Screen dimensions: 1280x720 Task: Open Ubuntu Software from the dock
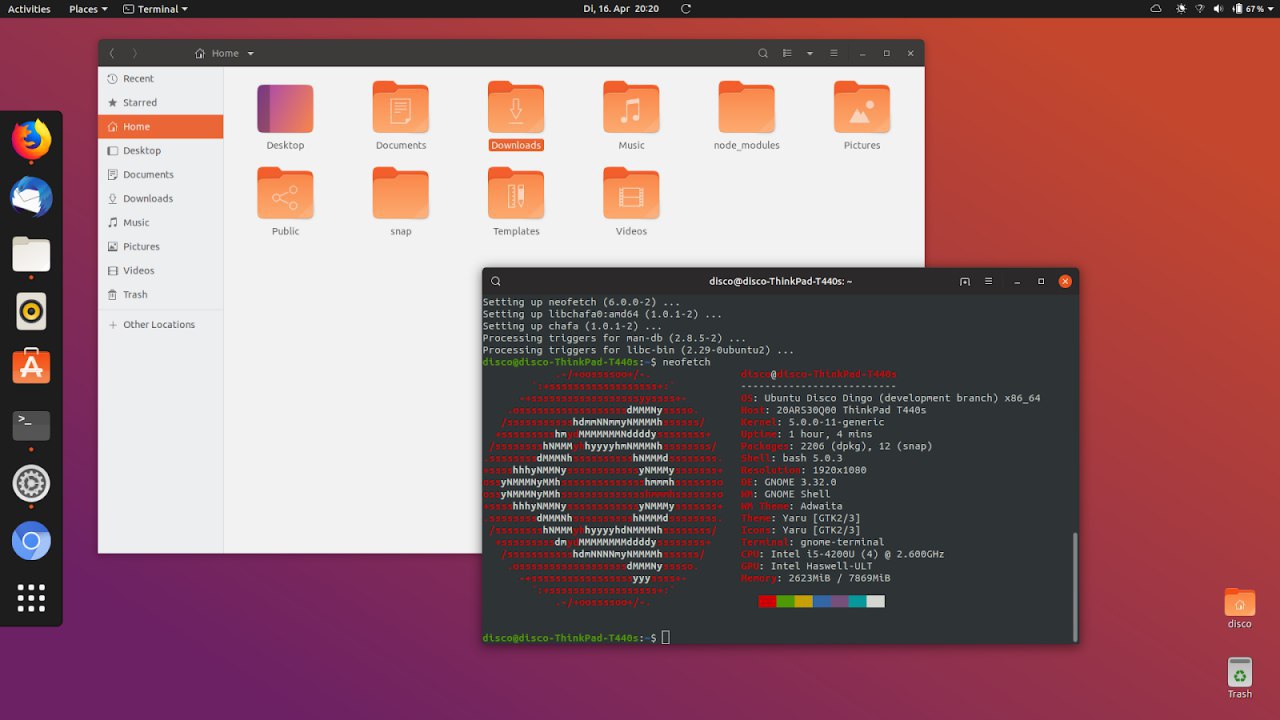tap(31, 368)
